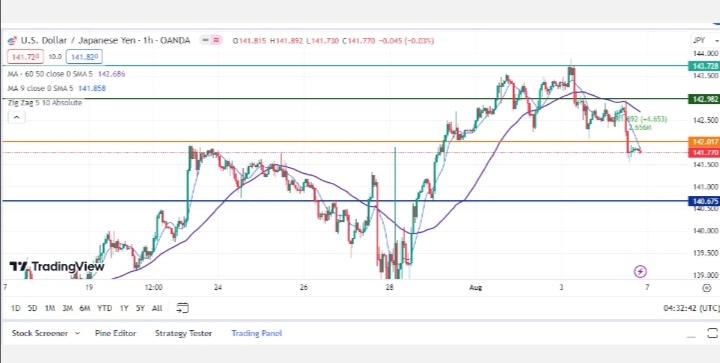Collapse the indicator legend with arrow
The height and width of the screenshot is (363, 720).
pyautogui.click(x=17, y=118)
